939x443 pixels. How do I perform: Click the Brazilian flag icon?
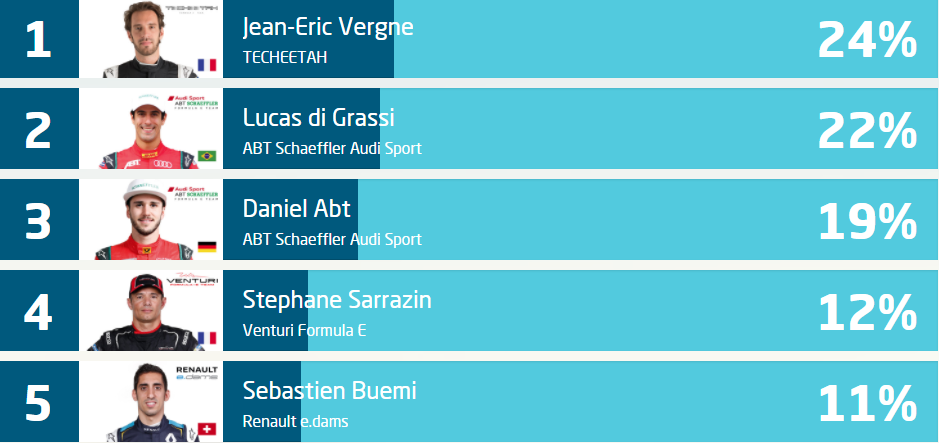[207, 156]
